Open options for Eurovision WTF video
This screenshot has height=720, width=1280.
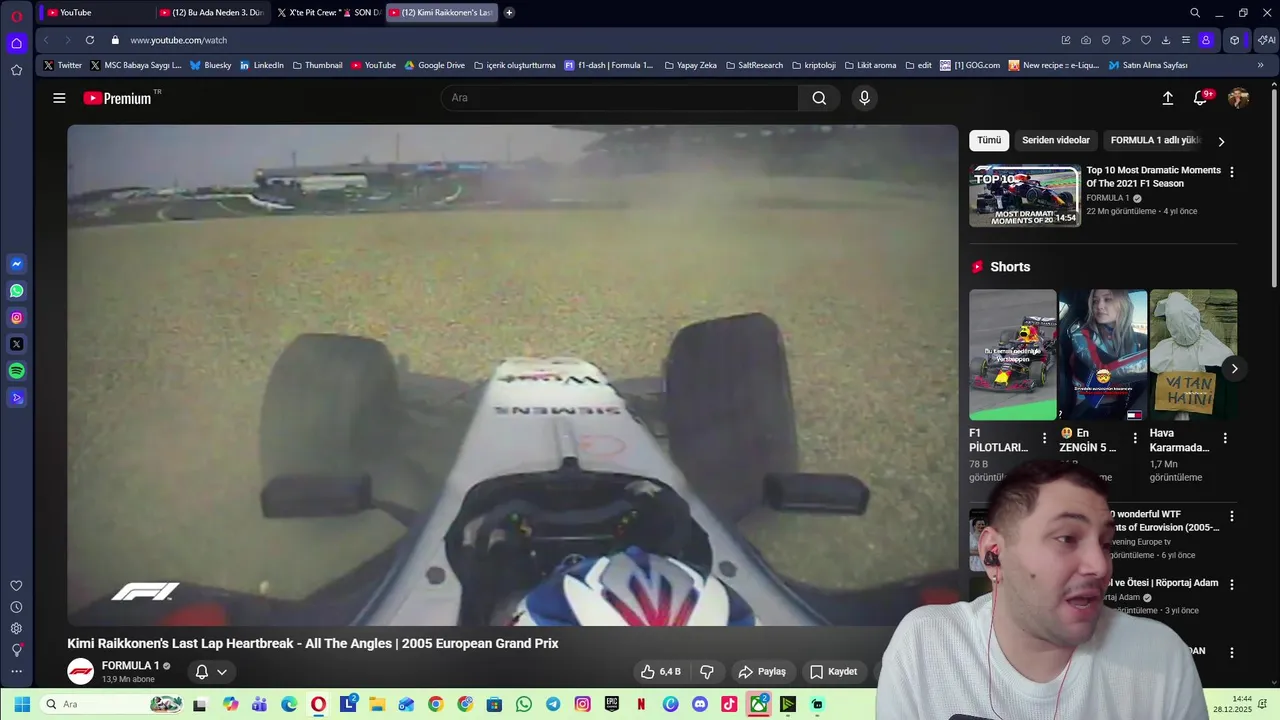click(x=1232, y=517)
